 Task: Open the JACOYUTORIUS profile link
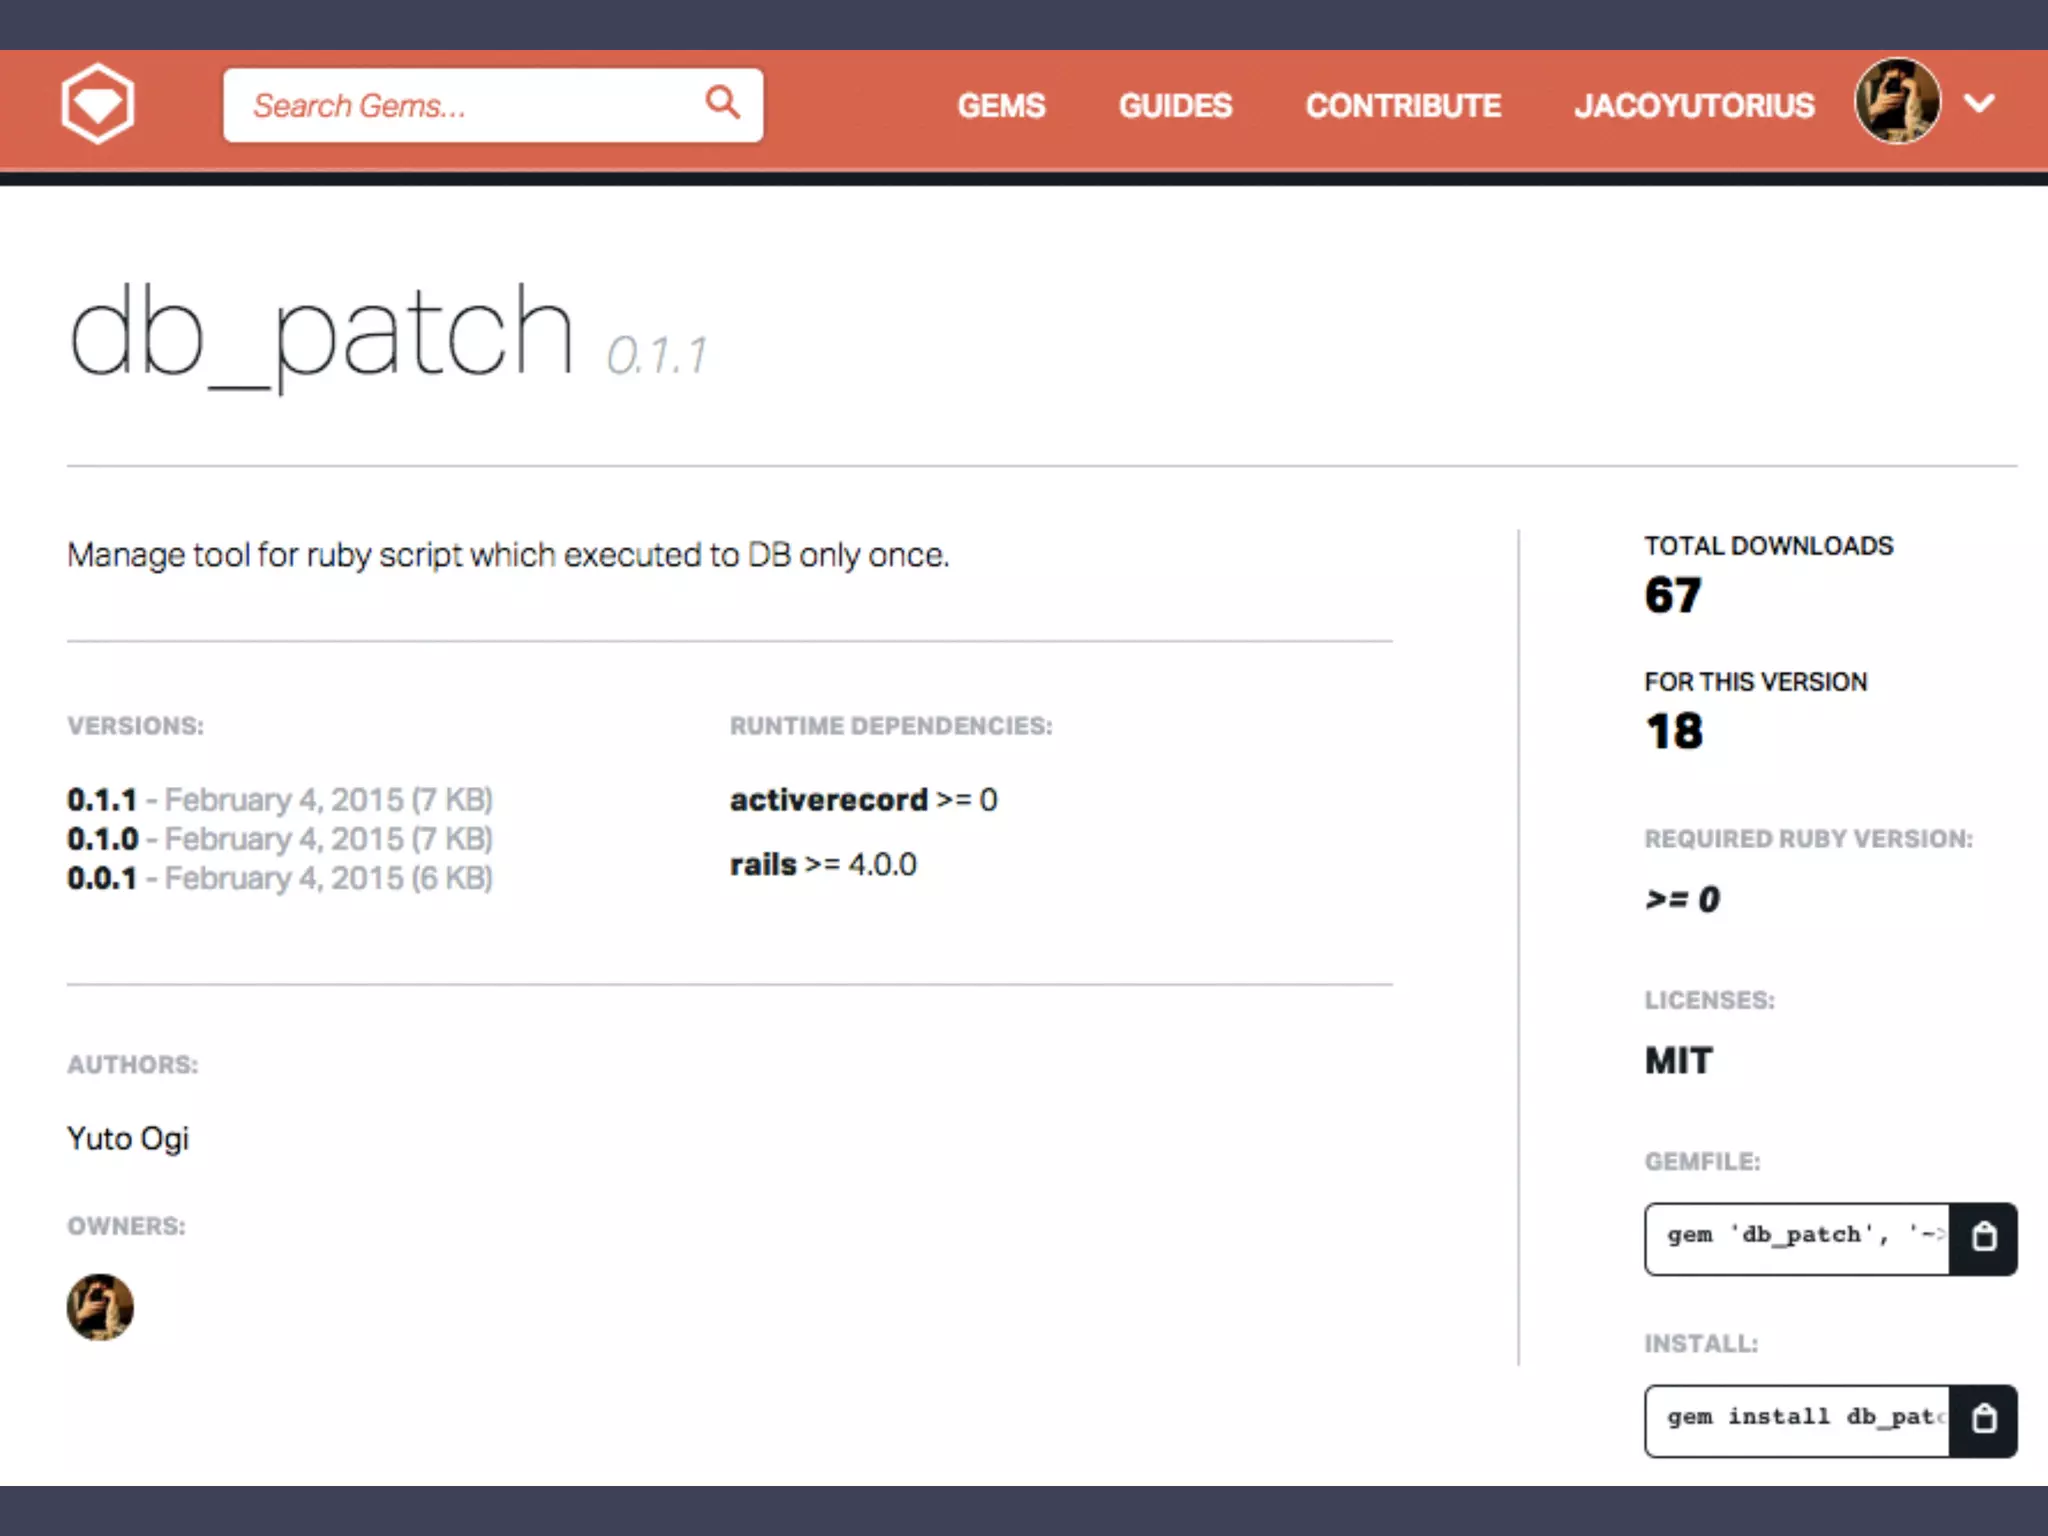[1694, 105]
